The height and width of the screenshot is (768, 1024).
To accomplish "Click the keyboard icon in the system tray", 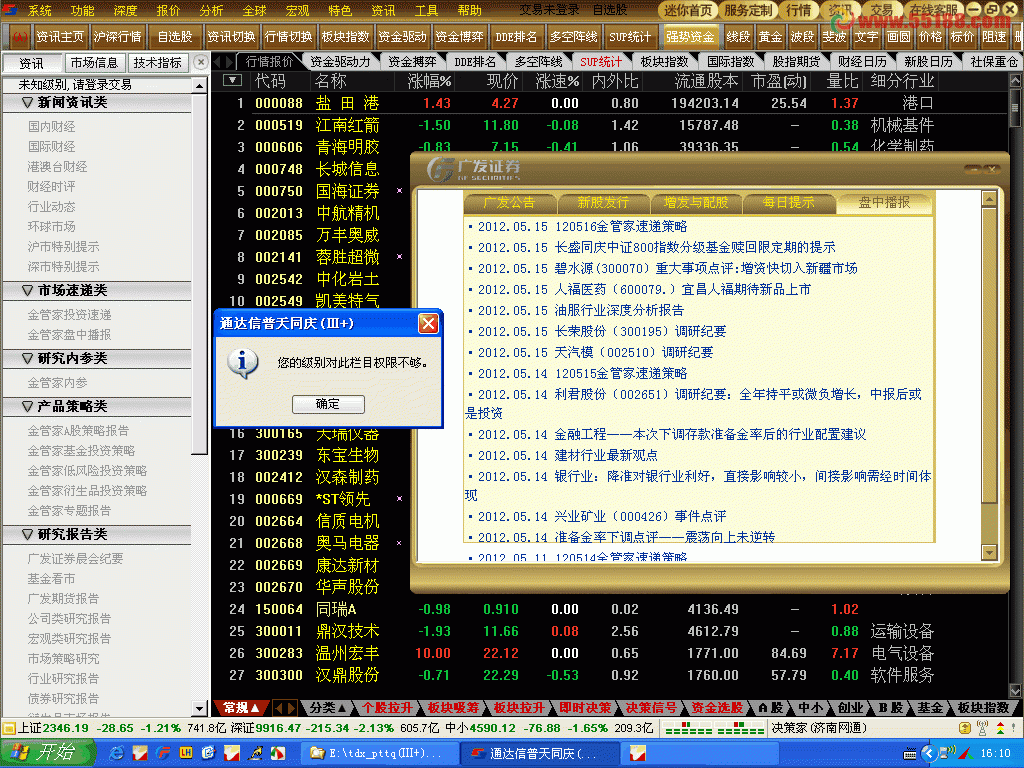I will click(x=909, y=754).
